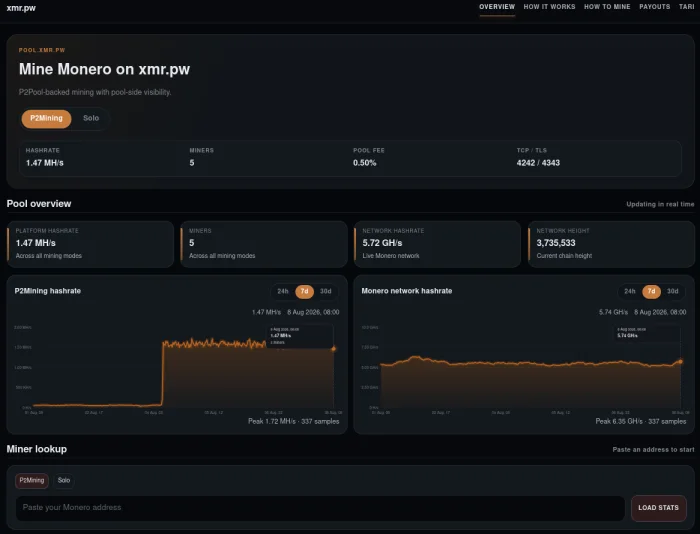Click the 'Mine Monero on xmr.pw' heading

coord(104,69)
